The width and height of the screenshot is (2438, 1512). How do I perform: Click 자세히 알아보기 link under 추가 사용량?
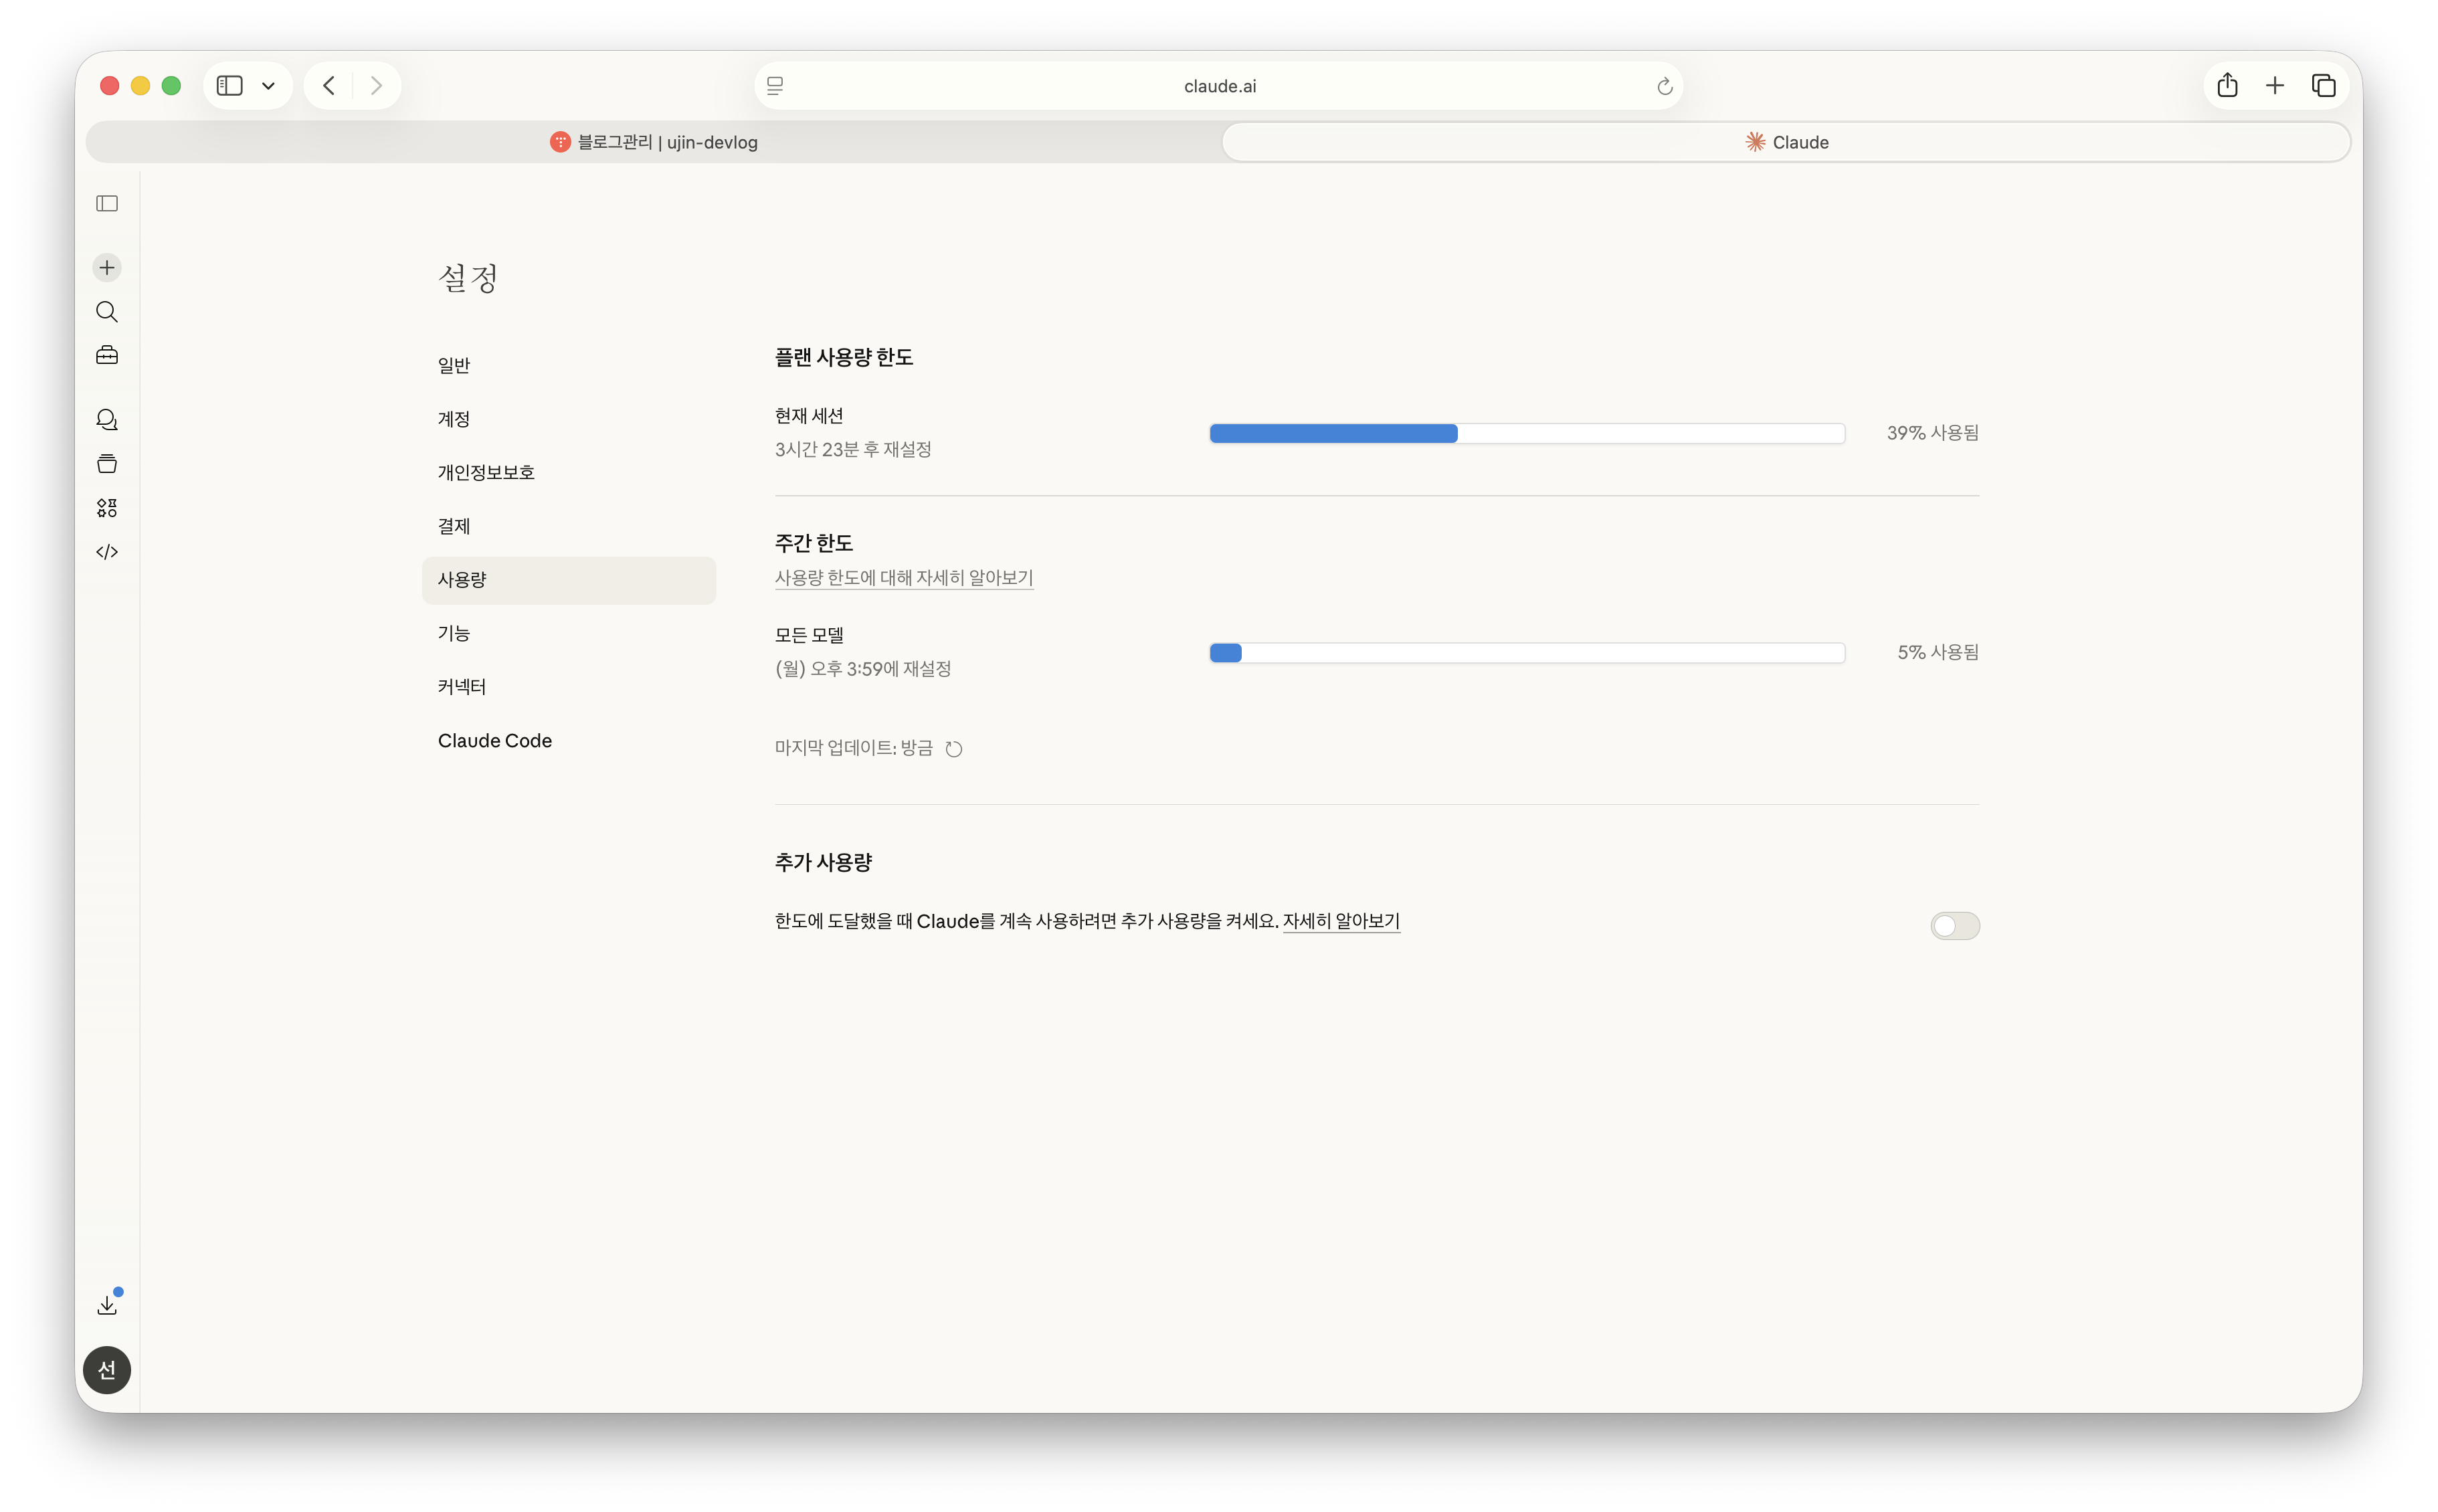tap(1341, 921)
